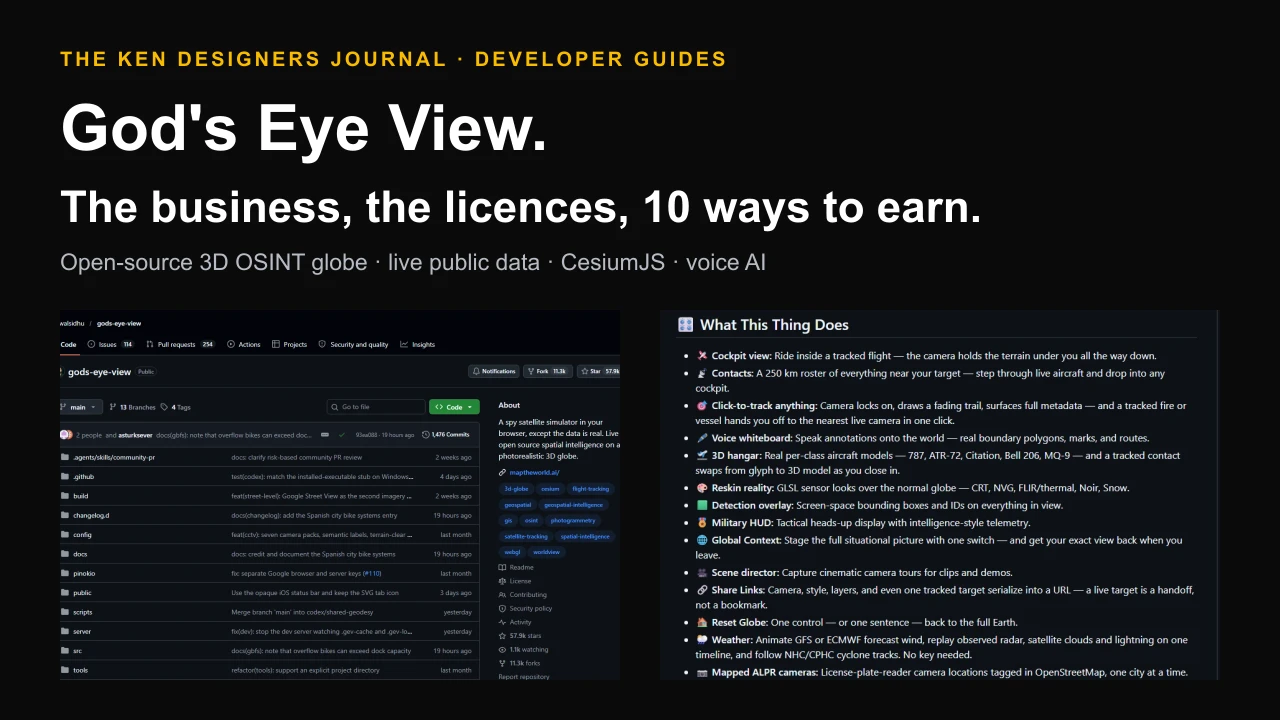Click the #110 pull request link

pos(372,573)
